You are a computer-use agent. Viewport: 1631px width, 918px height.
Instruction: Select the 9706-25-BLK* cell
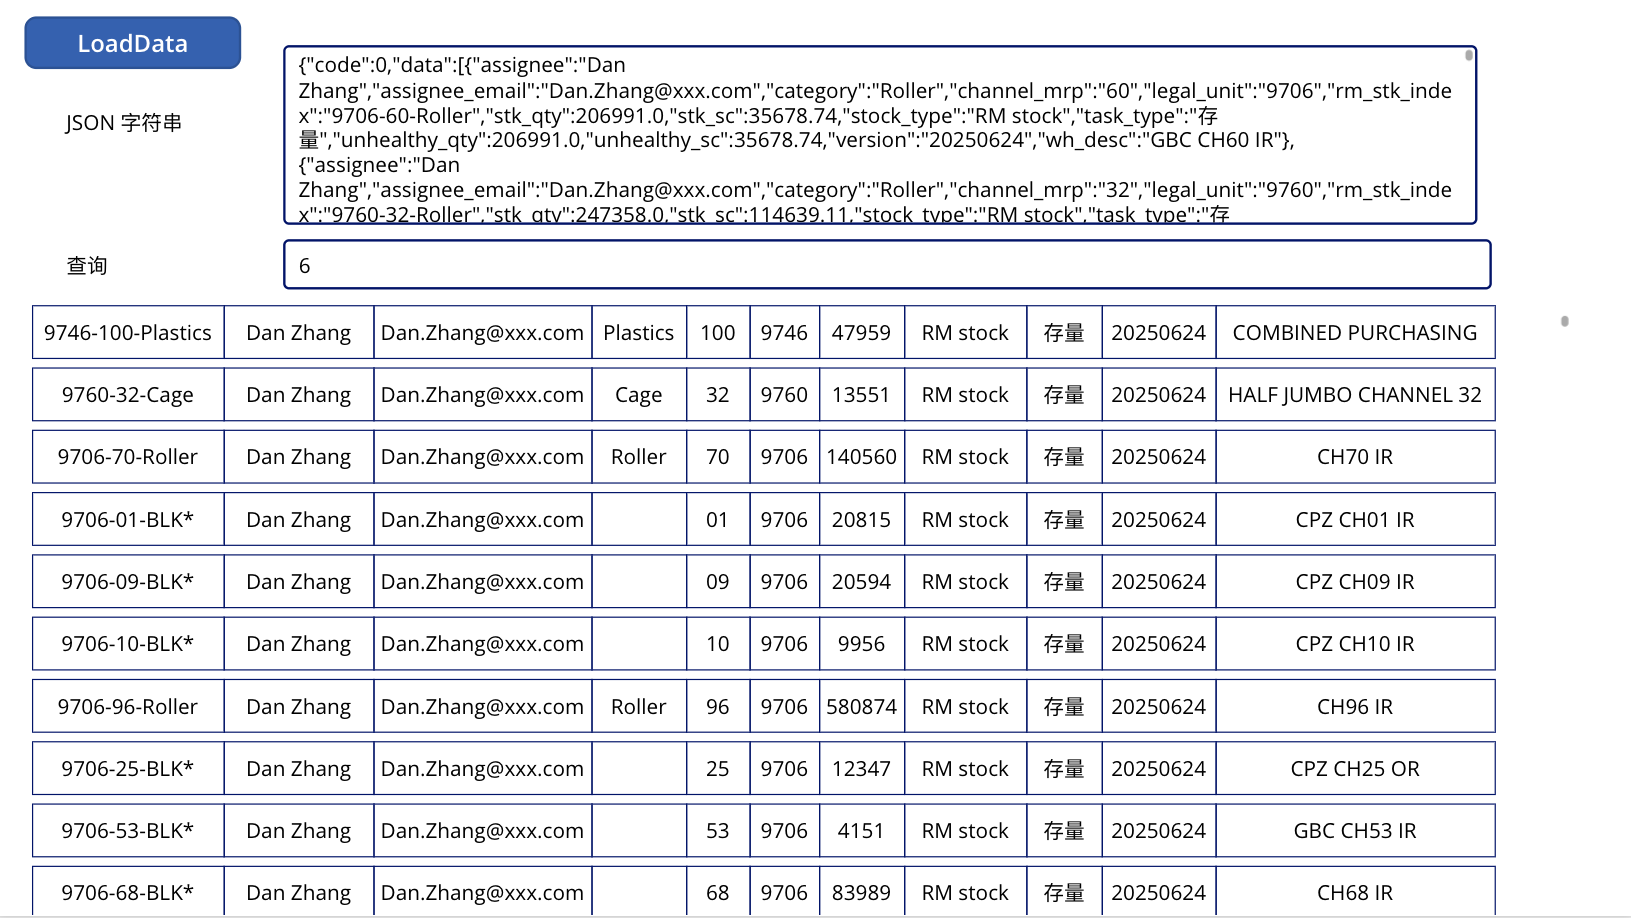pos(128,769)
